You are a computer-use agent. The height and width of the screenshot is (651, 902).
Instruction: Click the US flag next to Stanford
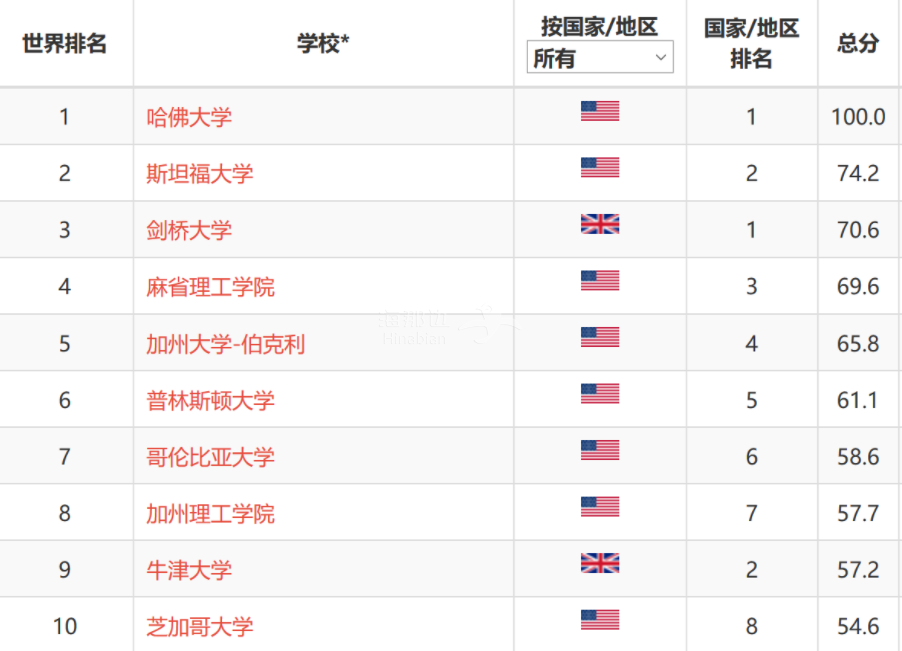click(x=600, y=167)
